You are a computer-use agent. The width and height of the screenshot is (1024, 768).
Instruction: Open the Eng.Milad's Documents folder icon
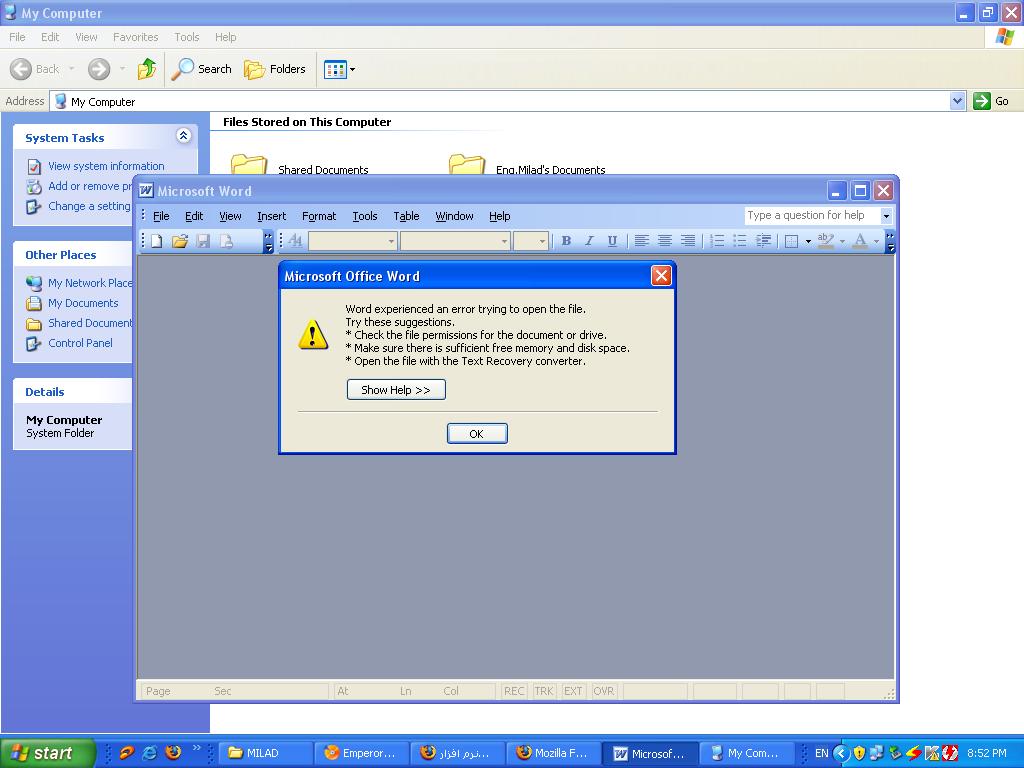tap(467, 165)
